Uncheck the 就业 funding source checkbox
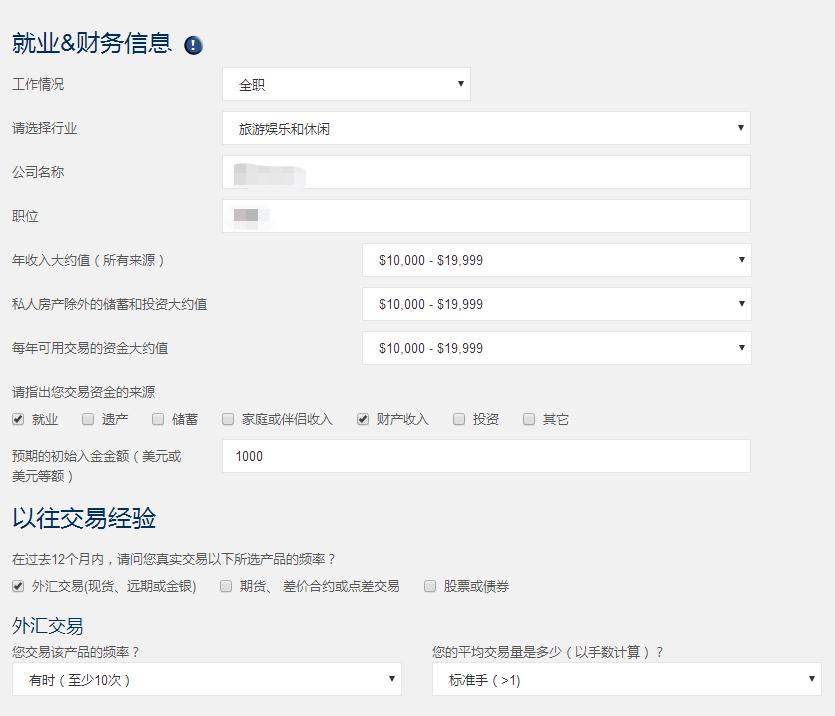This screenshot has width=835, height=716. click(17, 419)
